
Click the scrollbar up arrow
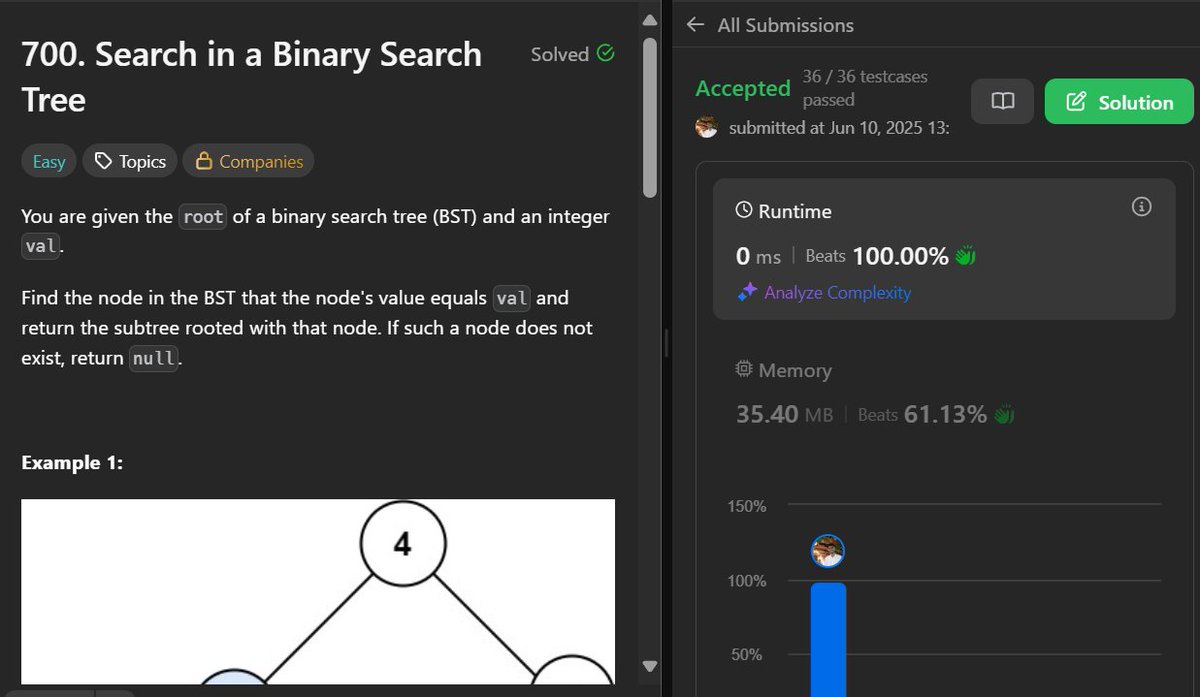[x=650, y=21]
